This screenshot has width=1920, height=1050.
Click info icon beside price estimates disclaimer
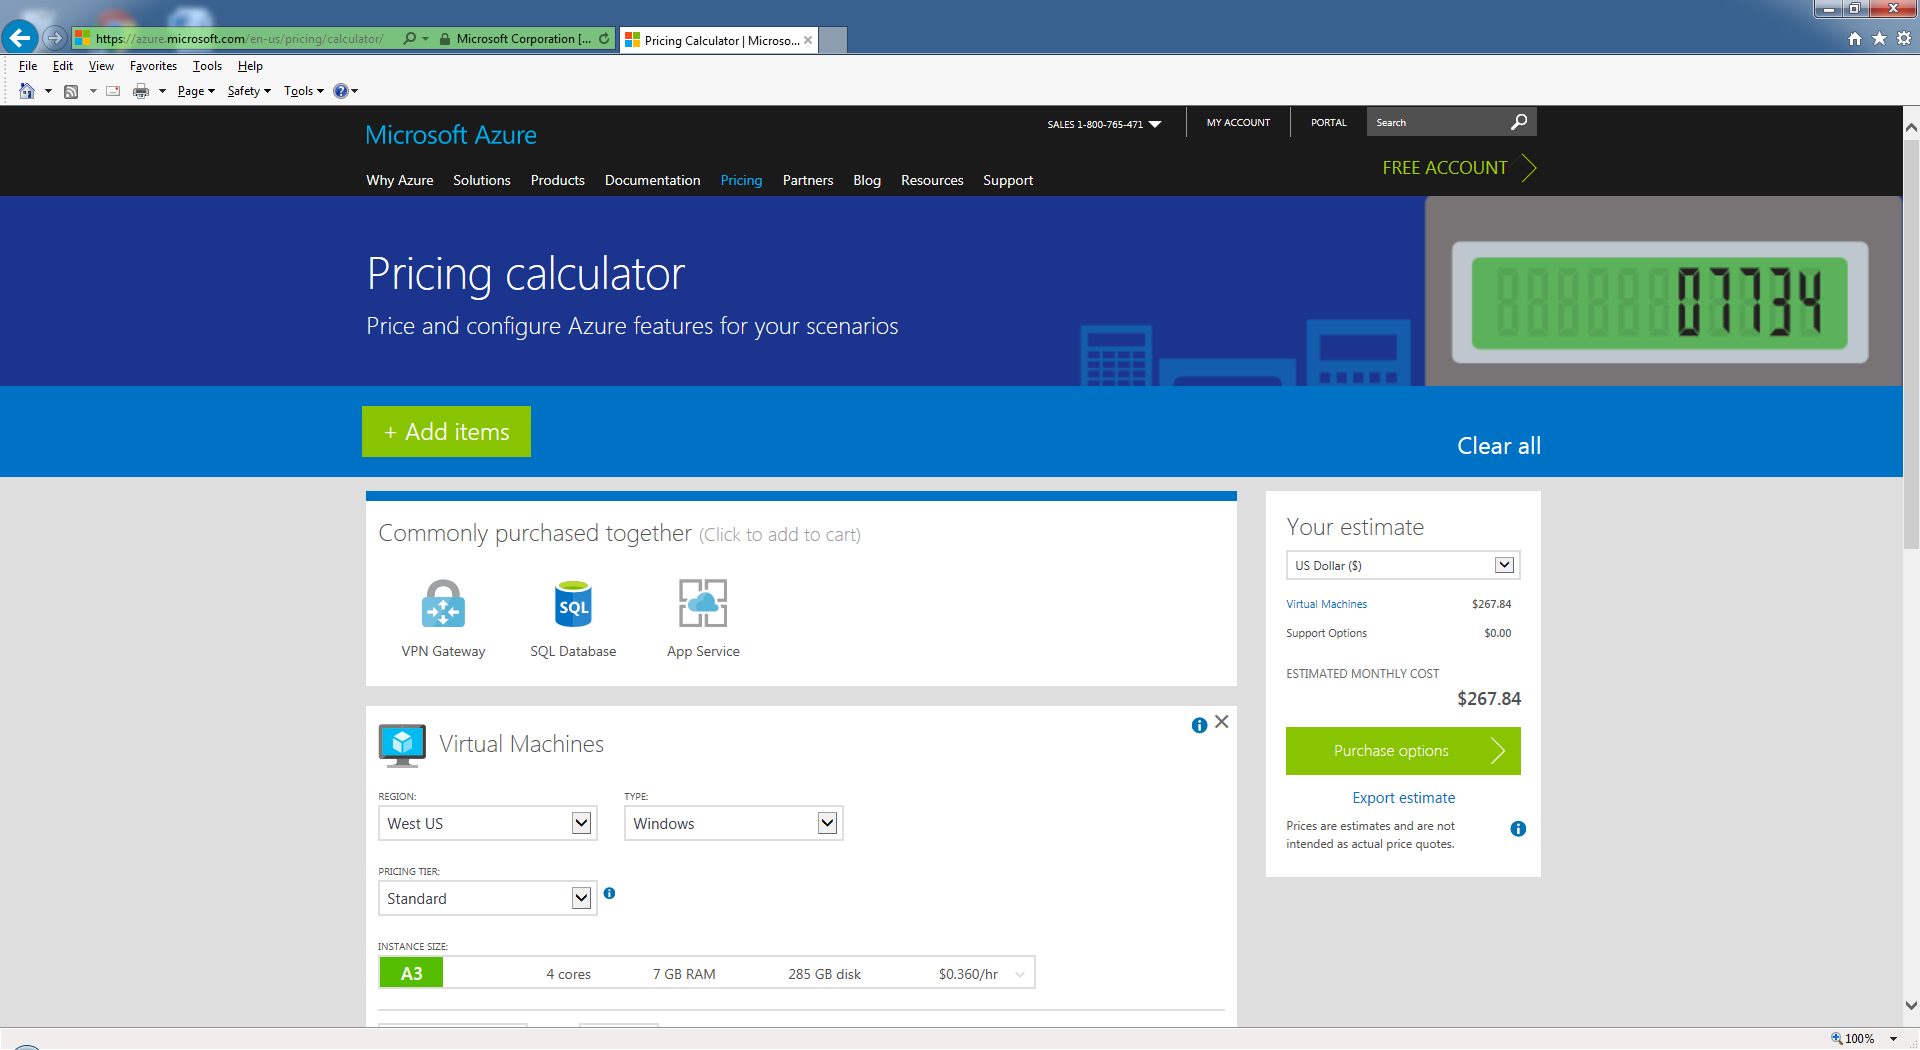point(1518,828)
